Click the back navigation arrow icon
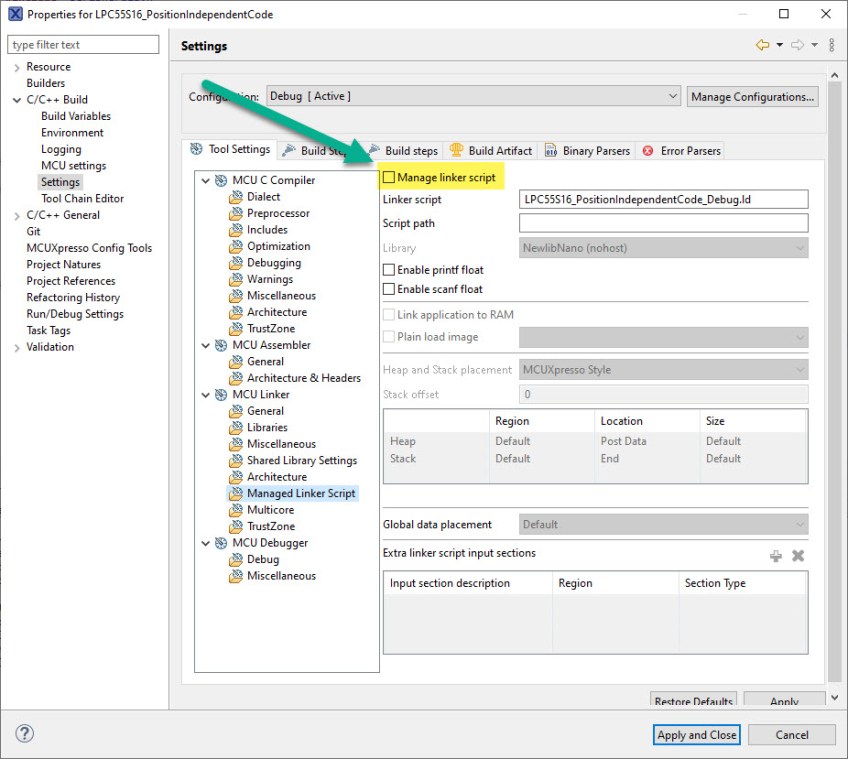 (763, 46)
